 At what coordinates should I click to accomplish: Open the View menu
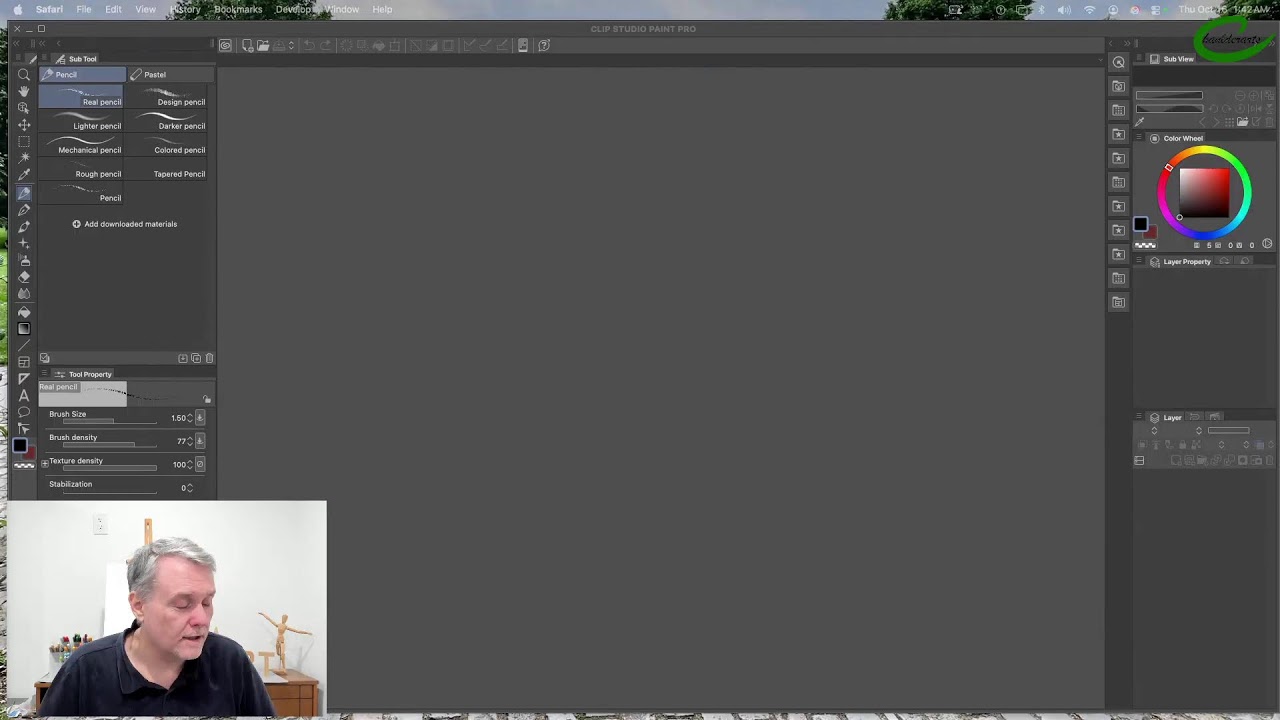[145, 9]
